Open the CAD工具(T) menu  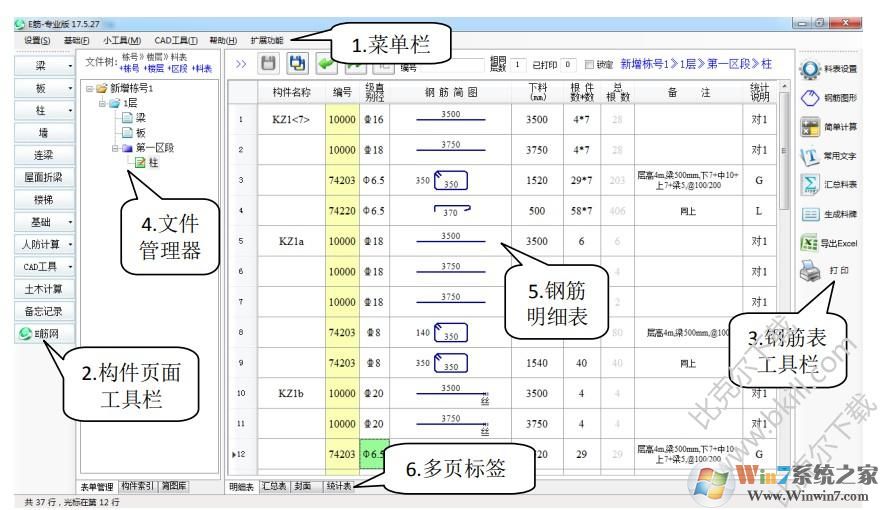point(176,41)
